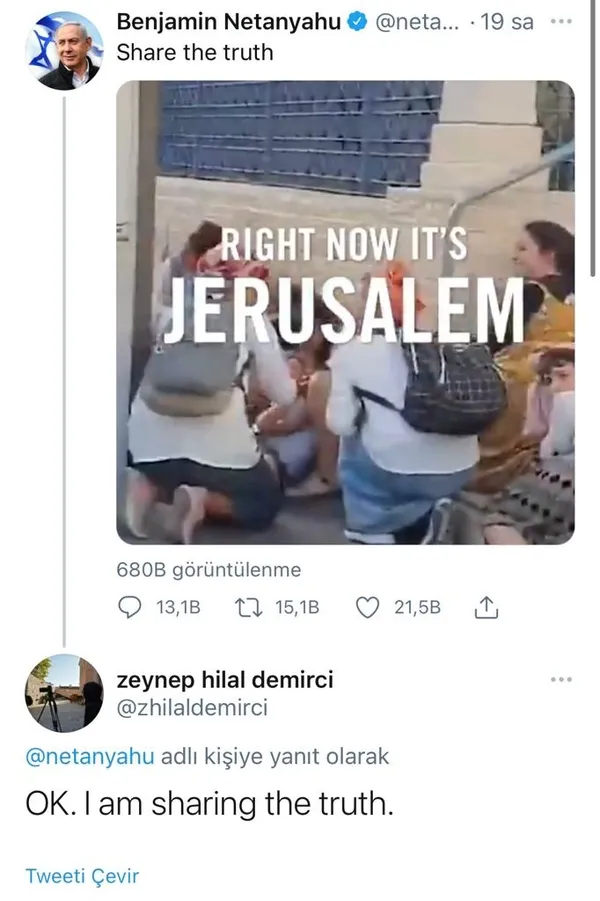Click the 21,5B like count
The height and width of the screenshot is (901, 600).
click(417, 607)
